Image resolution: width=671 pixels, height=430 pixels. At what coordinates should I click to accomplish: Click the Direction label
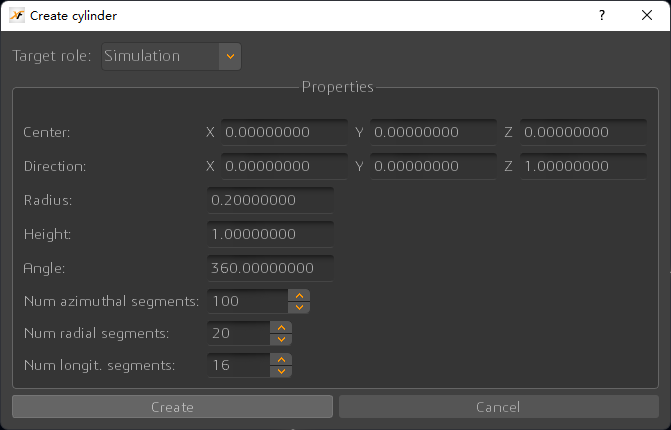point(55,166)
